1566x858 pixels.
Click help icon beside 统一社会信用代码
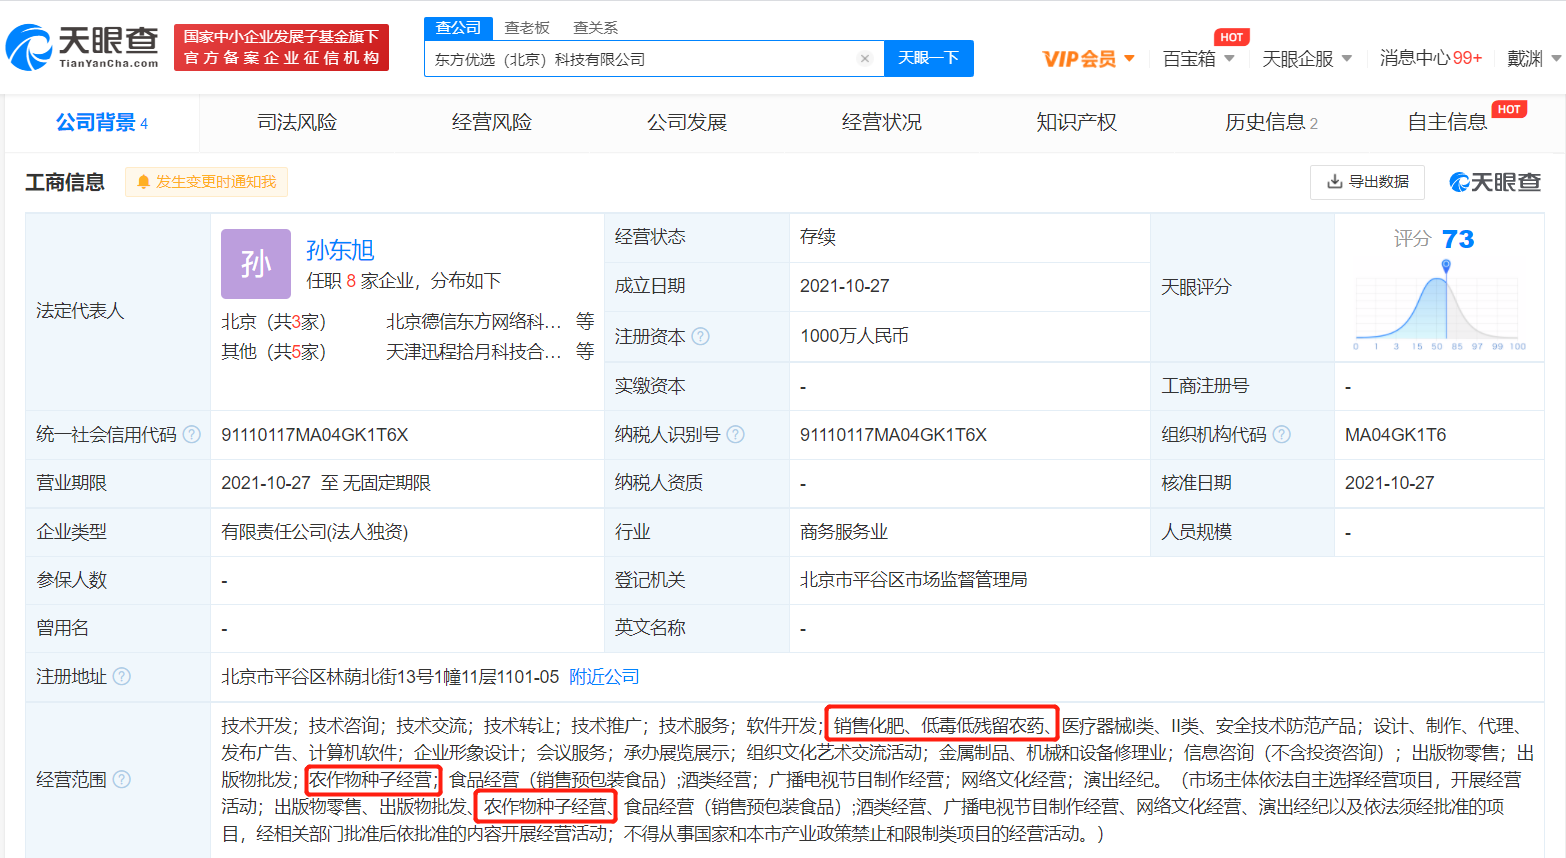pyautogui.click(x=192, y=435)
